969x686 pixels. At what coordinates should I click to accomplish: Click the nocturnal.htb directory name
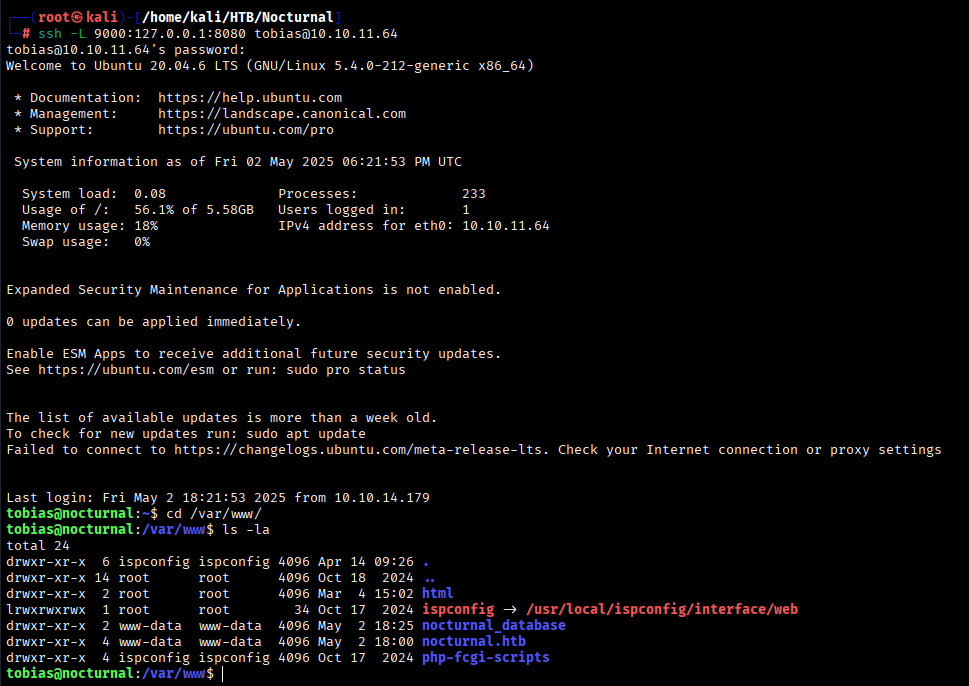(x=474, y=641)
